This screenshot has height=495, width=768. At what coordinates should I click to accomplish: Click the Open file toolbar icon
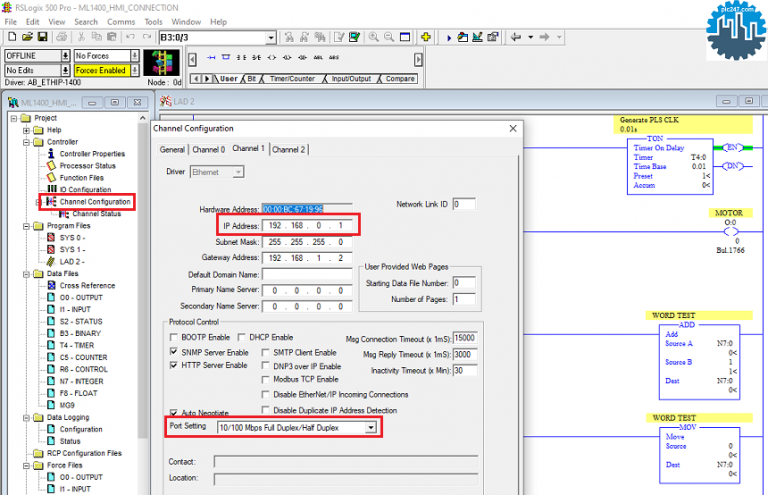pos(27,37)
